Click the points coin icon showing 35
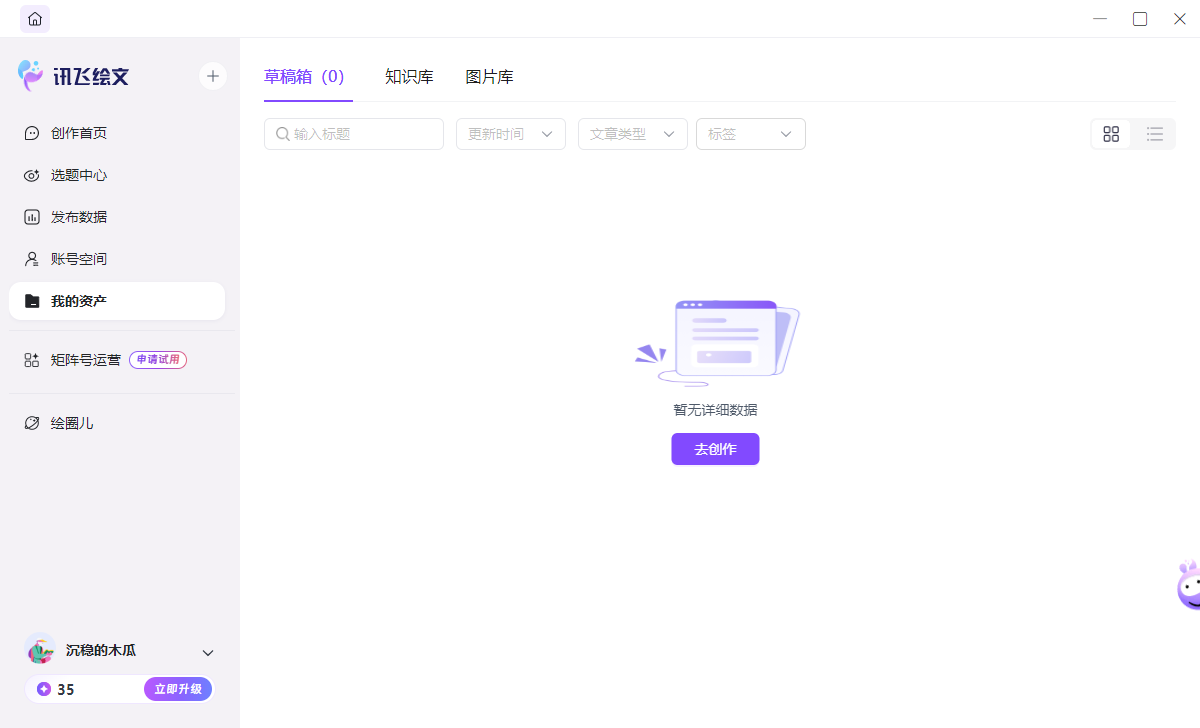 pyautogui.click(x=44, y=689)
